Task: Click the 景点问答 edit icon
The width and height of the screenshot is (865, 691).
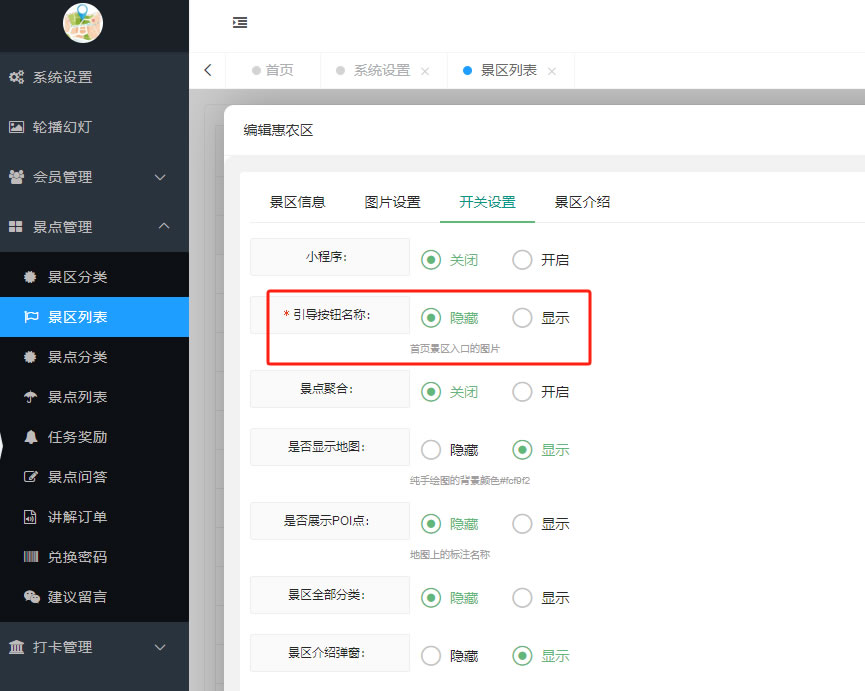Action: (31, 477)
